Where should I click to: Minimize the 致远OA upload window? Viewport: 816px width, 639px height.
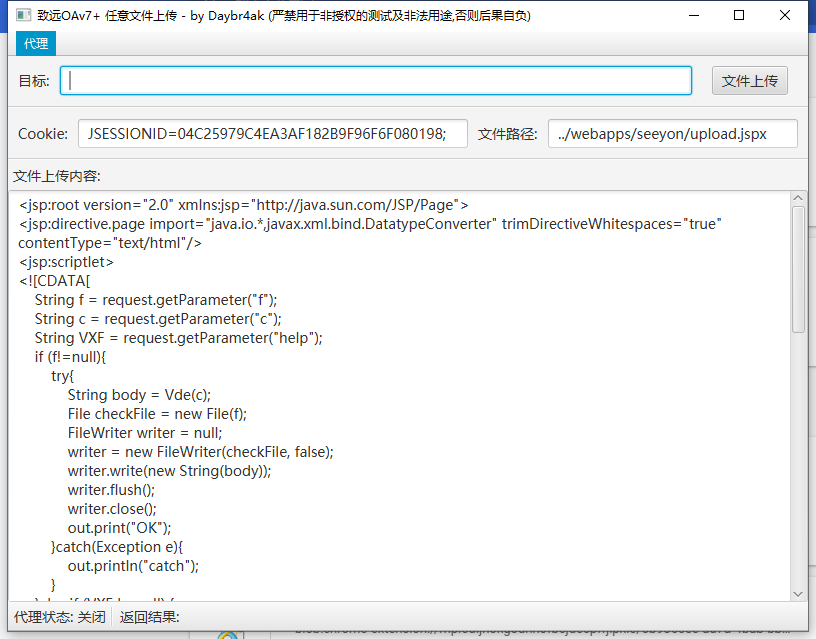pos(694,16)
